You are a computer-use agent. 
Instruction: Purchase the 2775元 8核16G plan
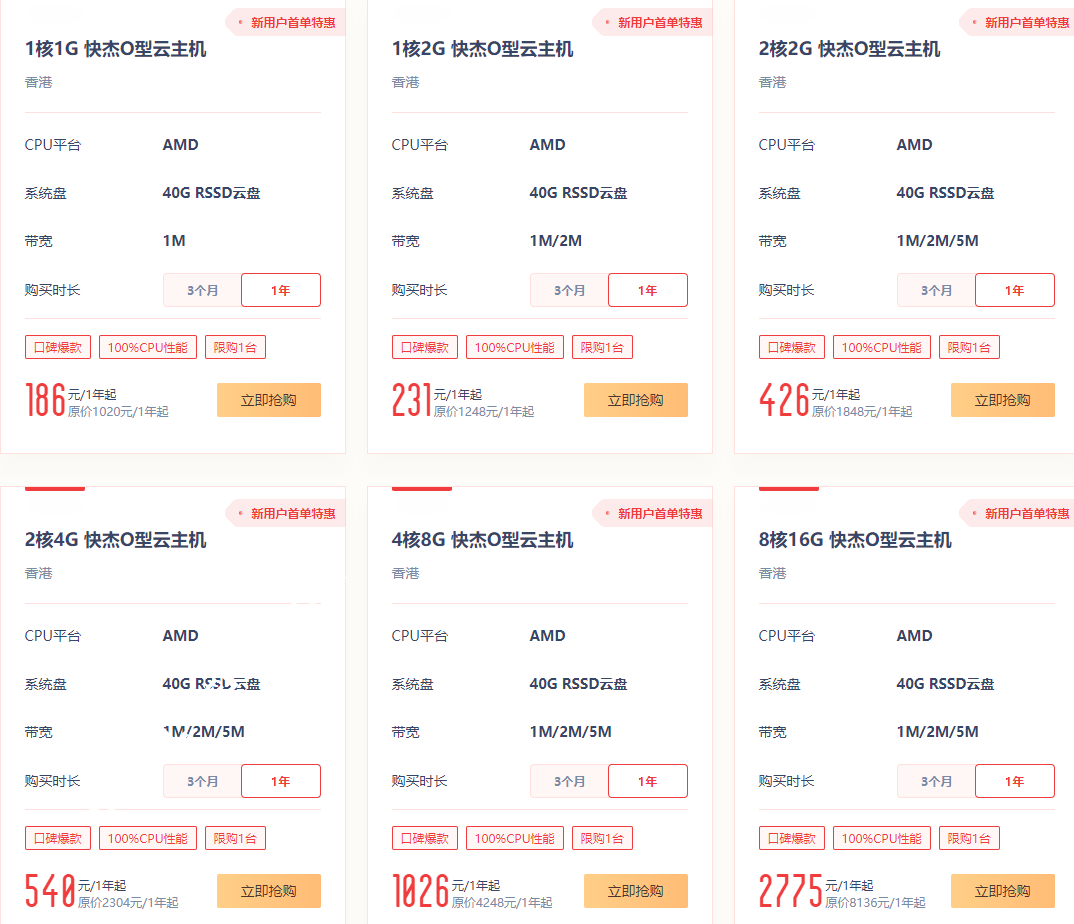point(1003,891)
